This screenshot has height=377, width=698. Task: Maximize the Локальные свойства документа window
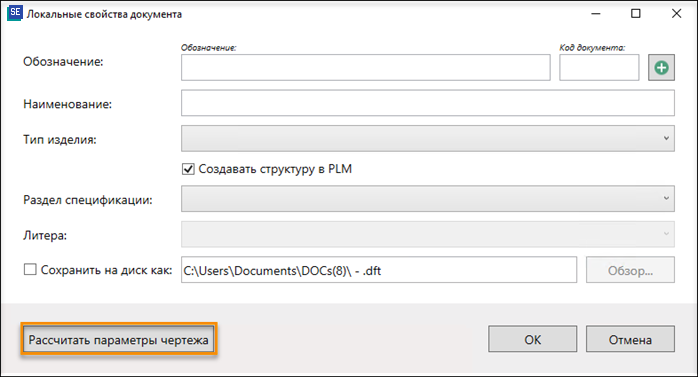tap(636, 14)
